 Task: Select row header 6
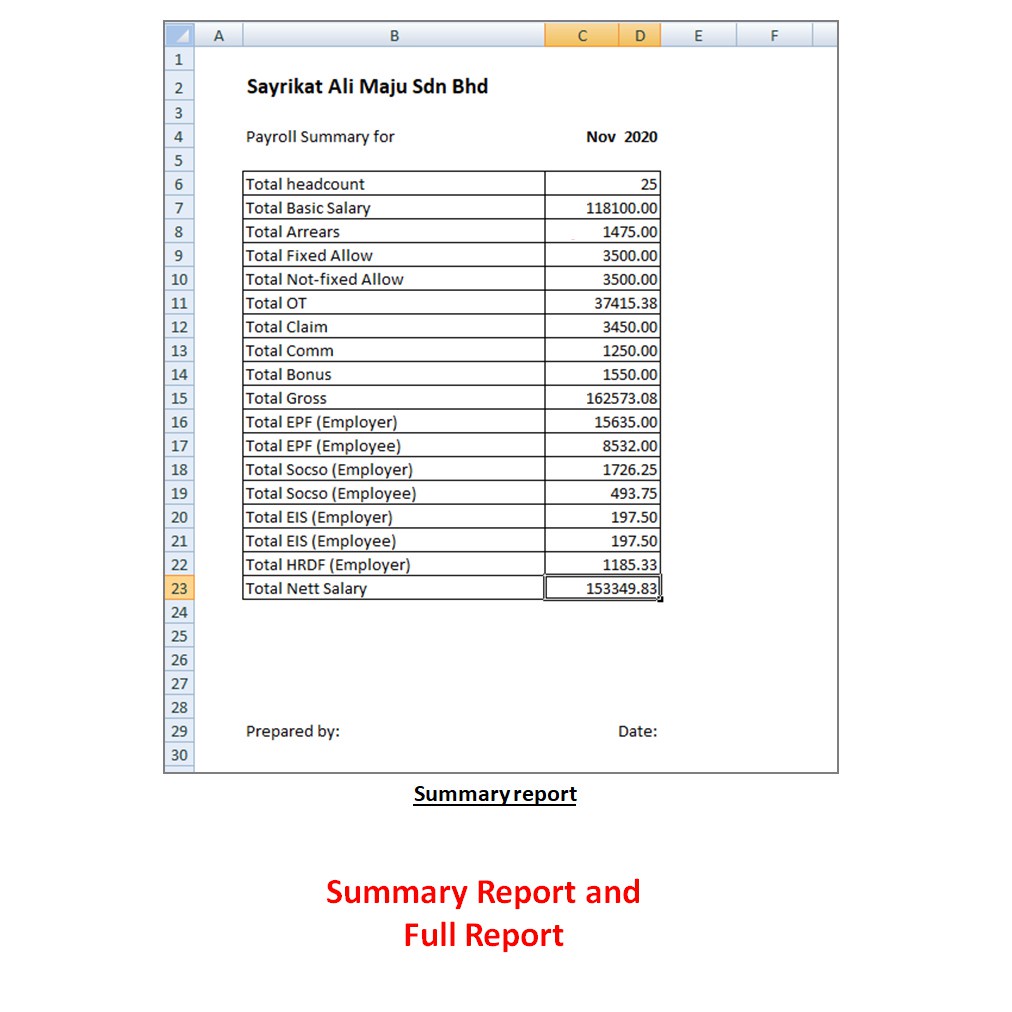(178, 184)
